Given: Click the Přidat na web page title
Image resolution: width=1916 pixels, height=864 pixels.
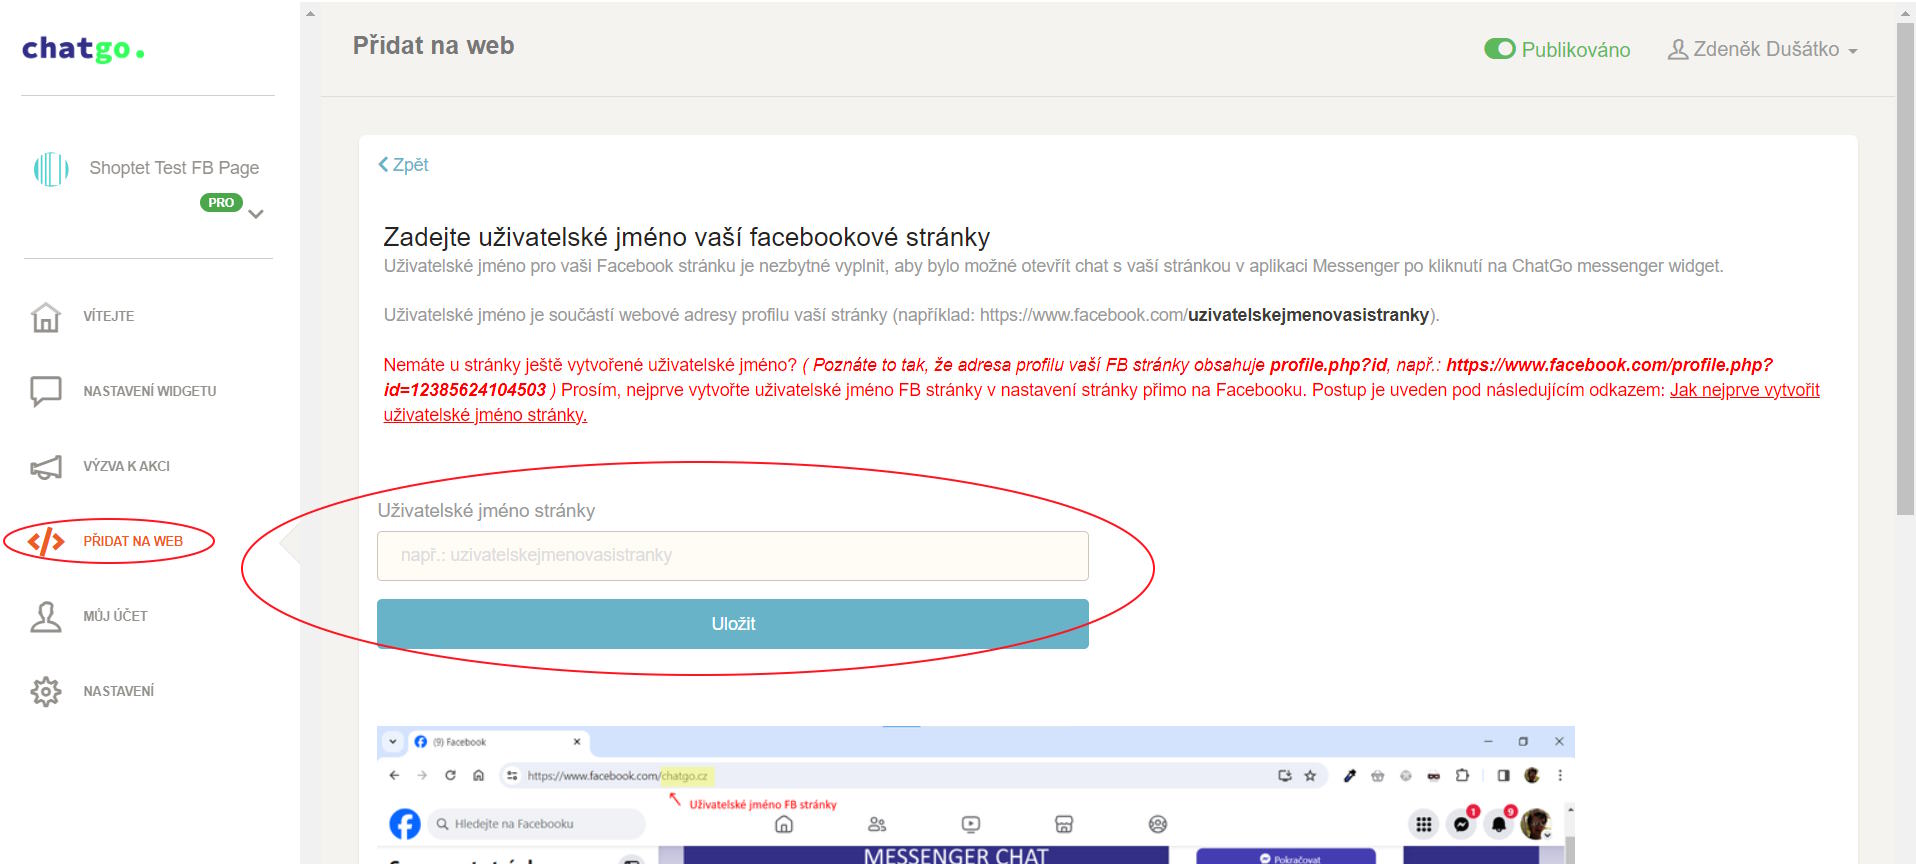Looking at the screenshot, I should click(x=434, y=46).
